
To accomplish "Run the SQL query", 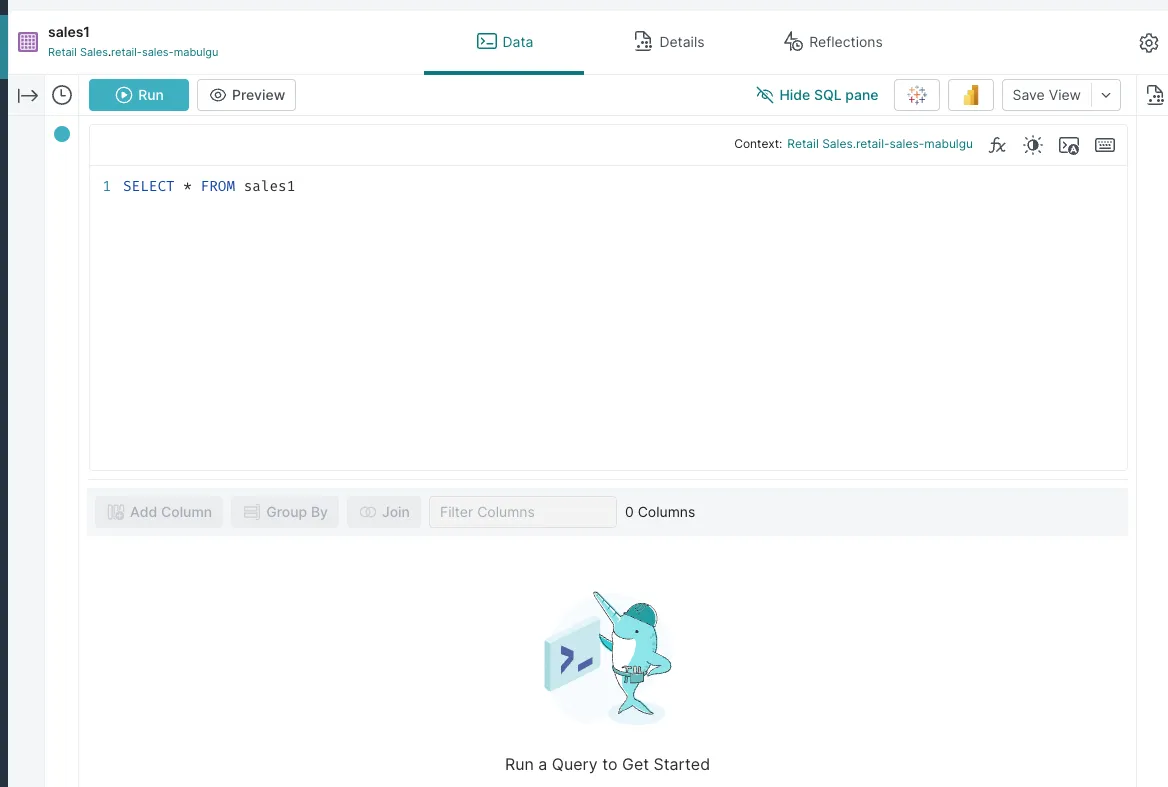I will tap(138, 94).
